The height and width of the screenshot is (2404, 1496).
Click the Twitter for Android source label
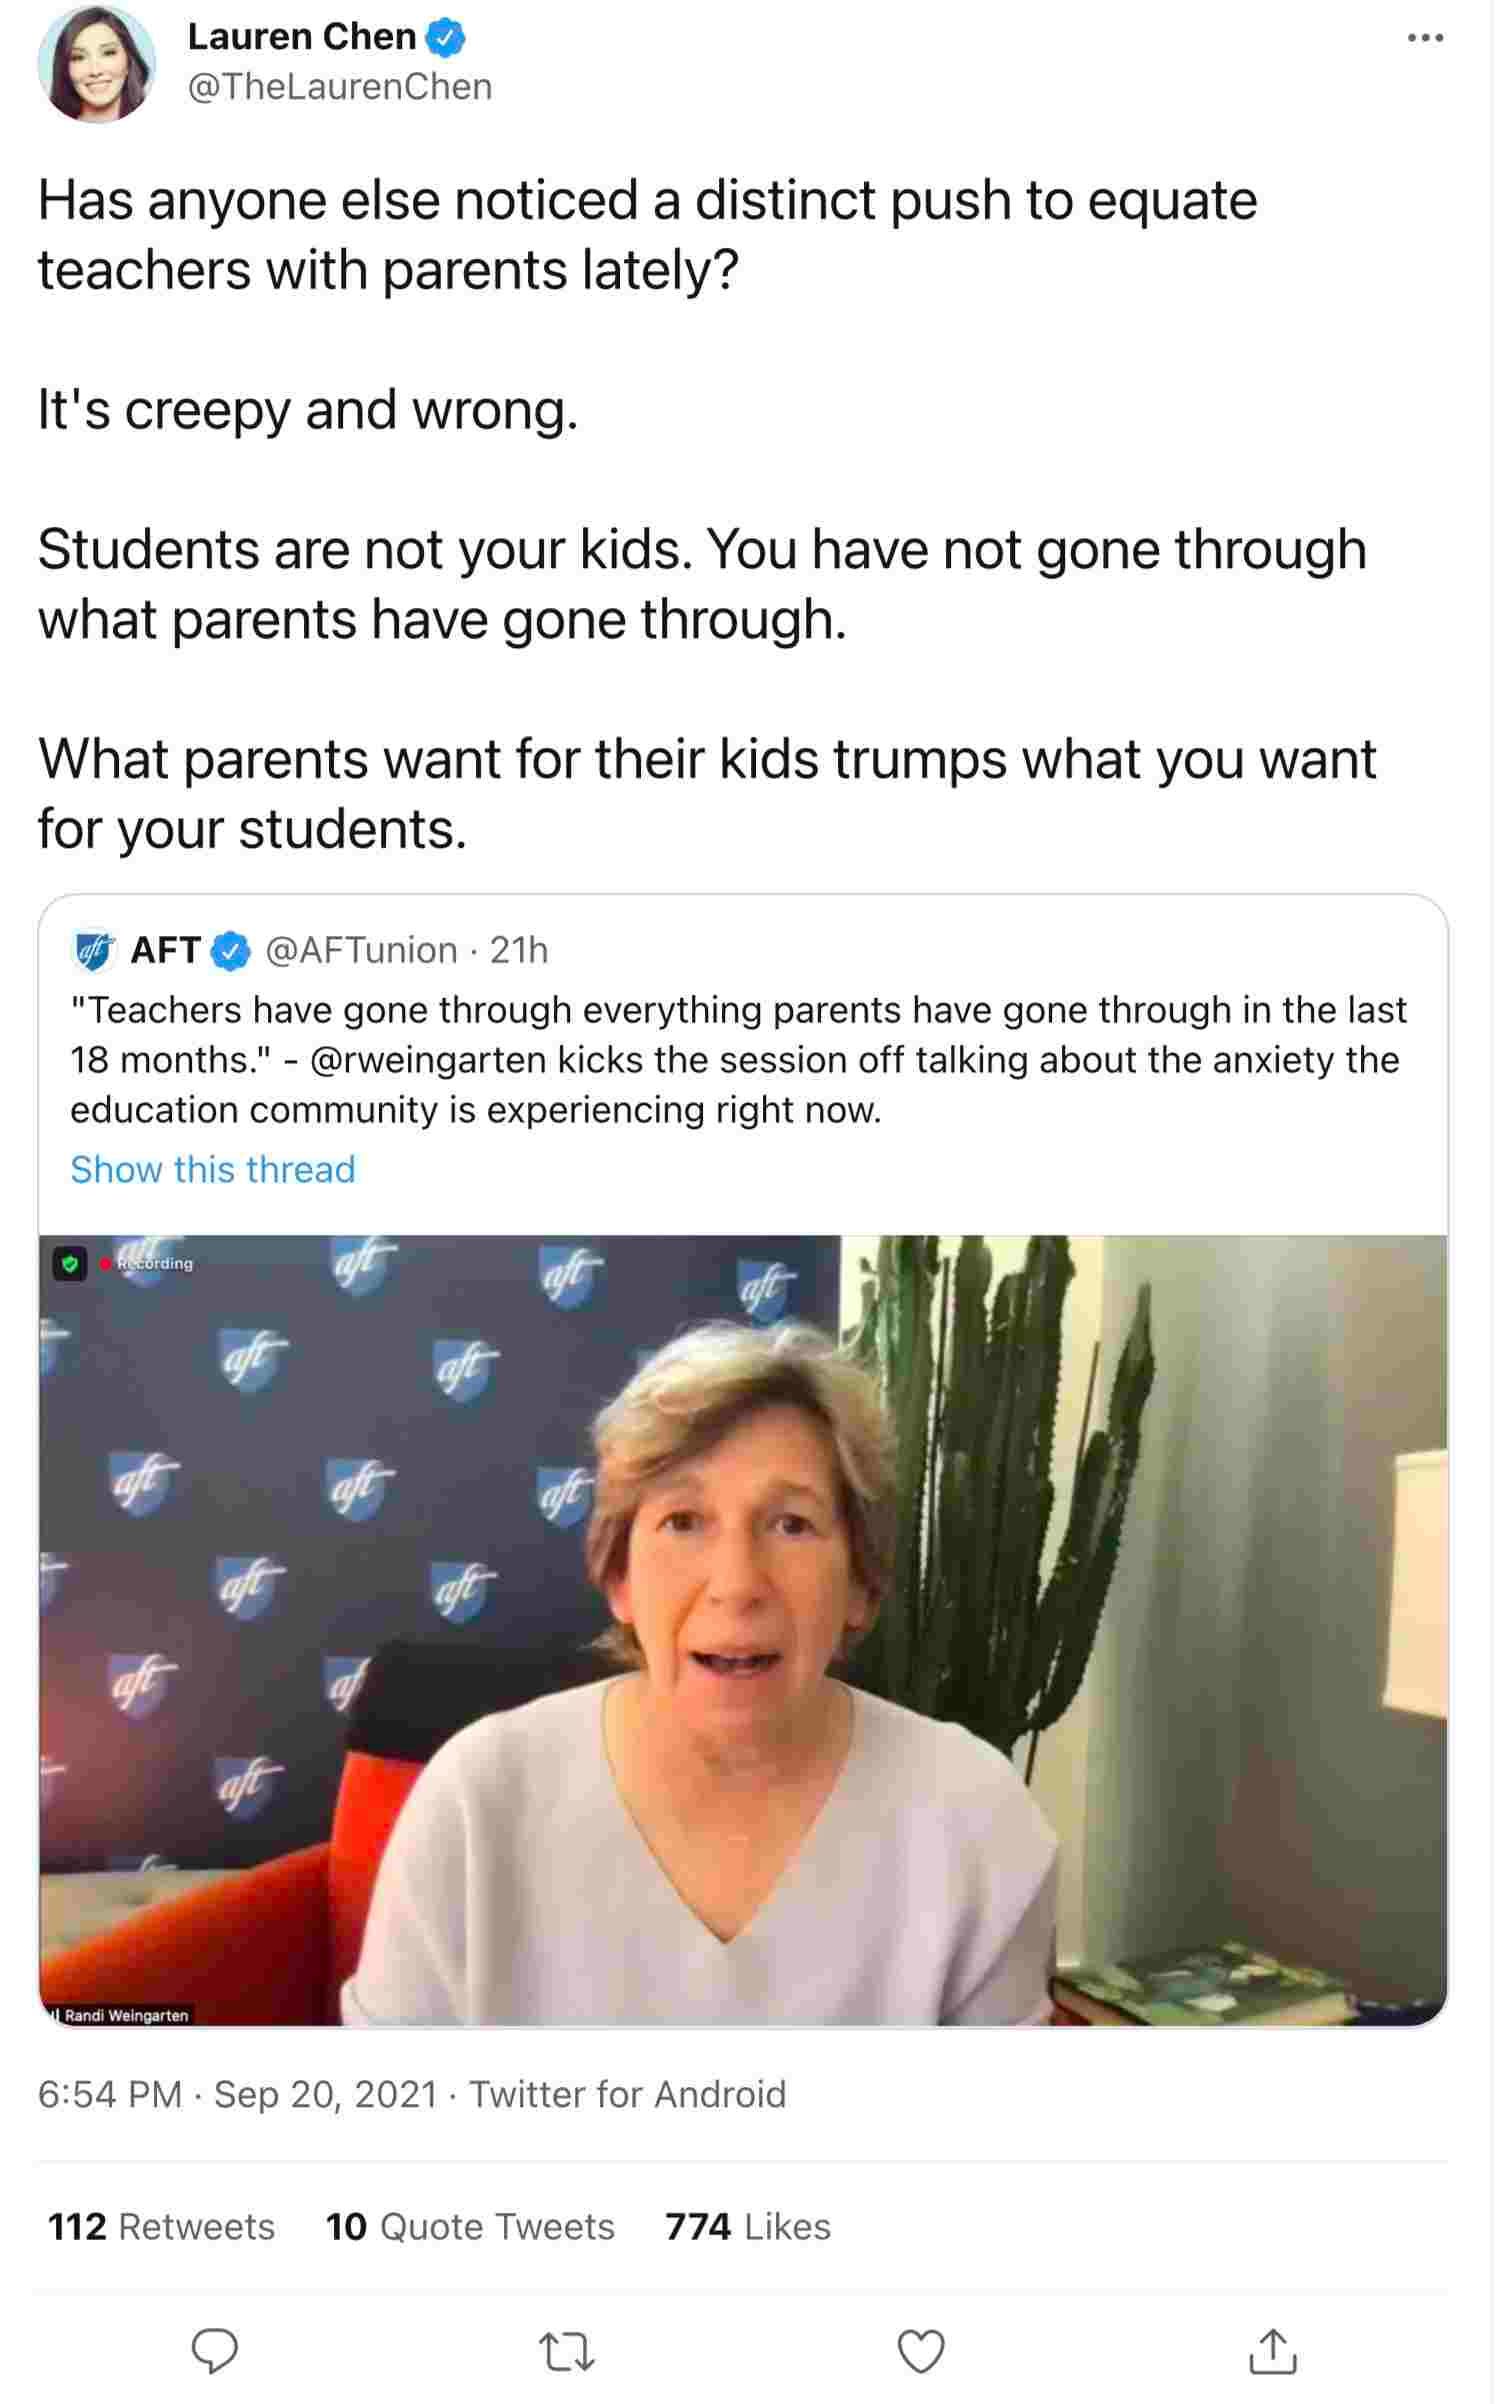[x=628, y=2094]
